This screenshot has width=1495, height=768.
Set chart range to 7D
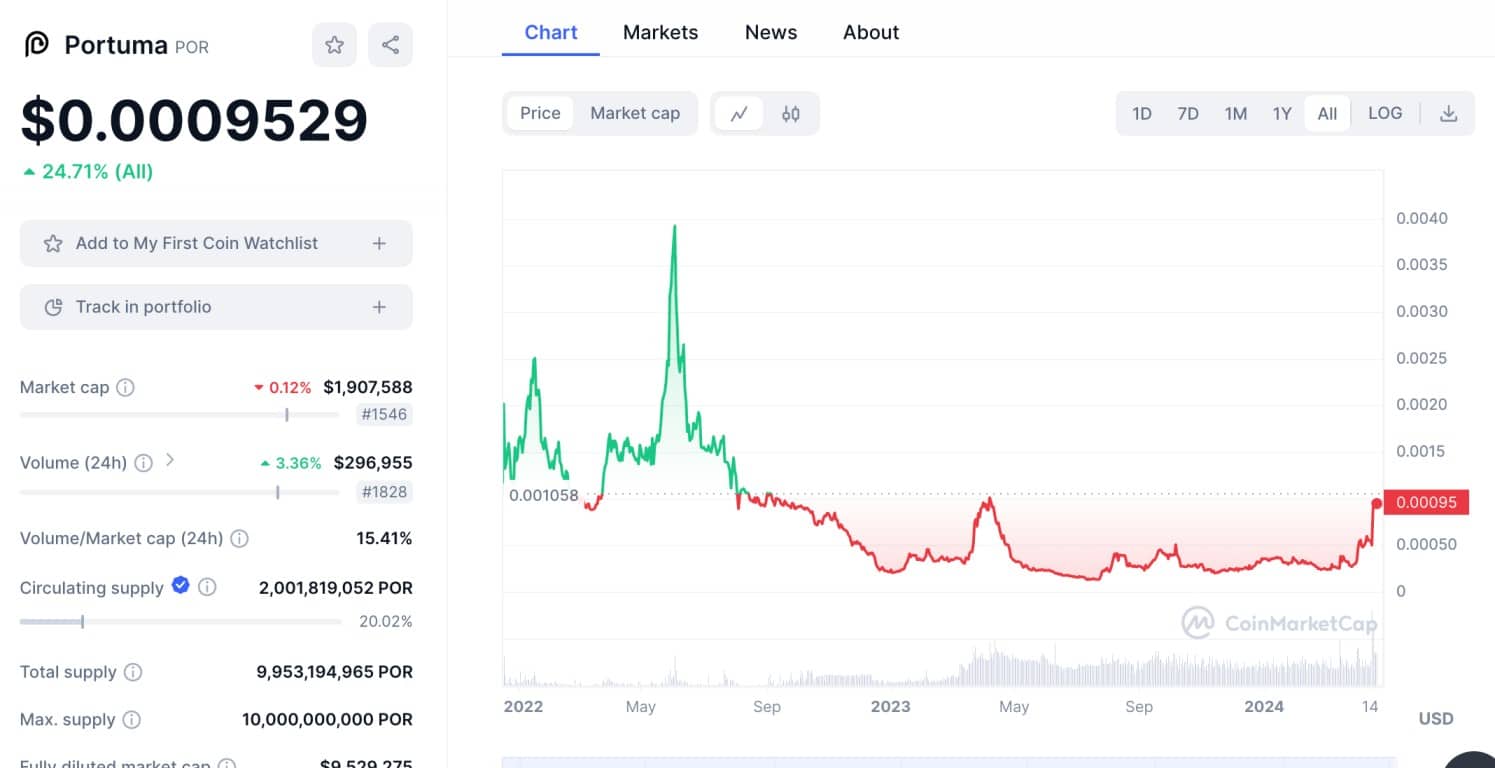1188,113
